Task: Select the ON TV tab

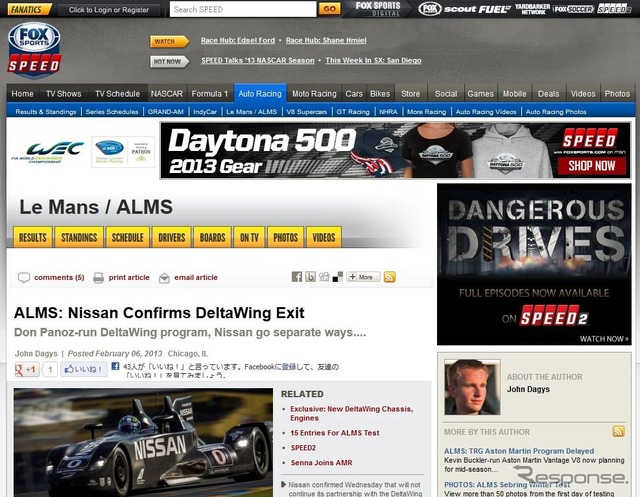Action: point(249,237)
